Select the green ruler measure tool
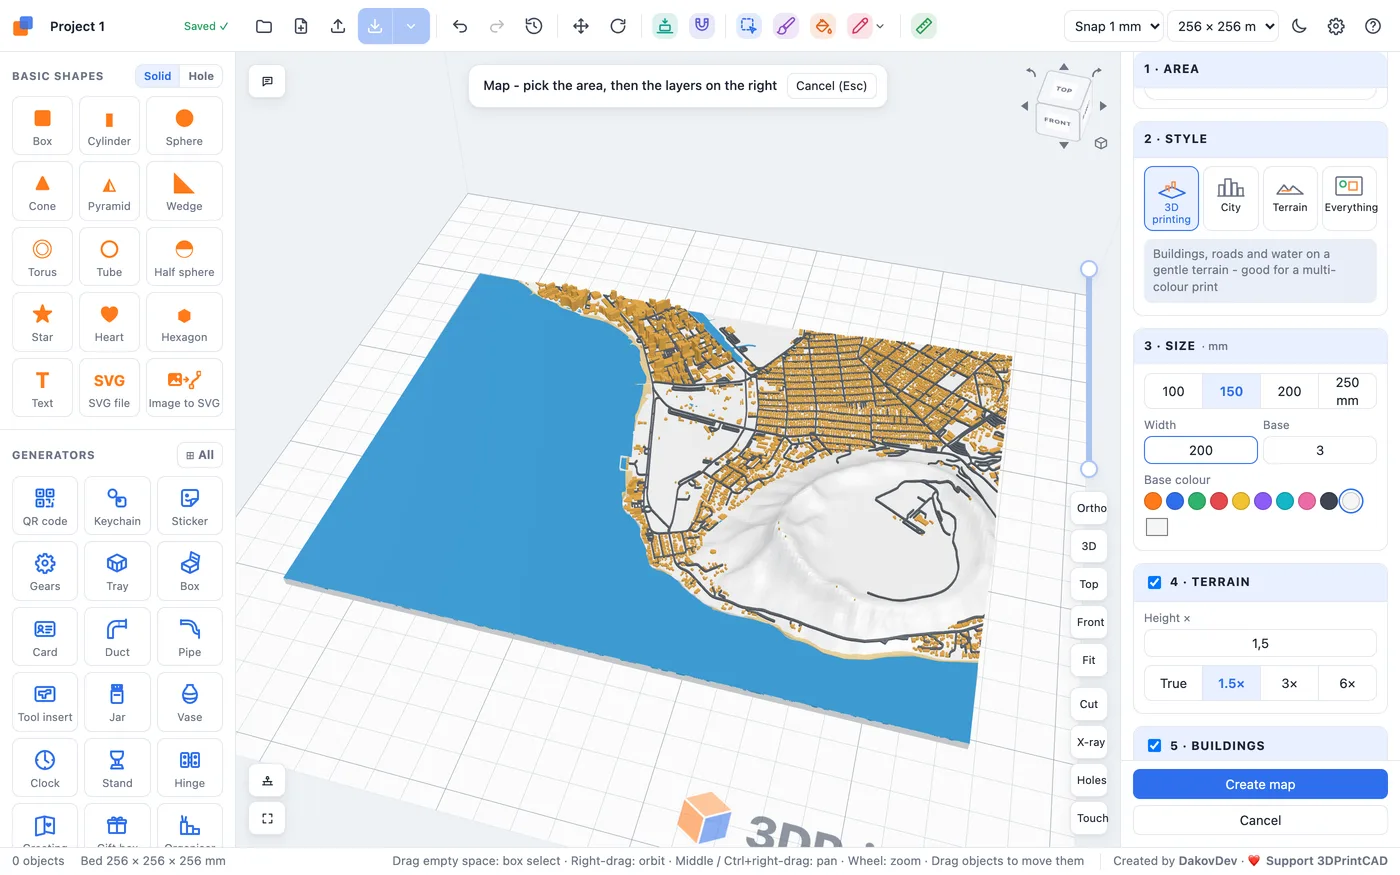Screen dimensions: 1400x875 (924, 26)
